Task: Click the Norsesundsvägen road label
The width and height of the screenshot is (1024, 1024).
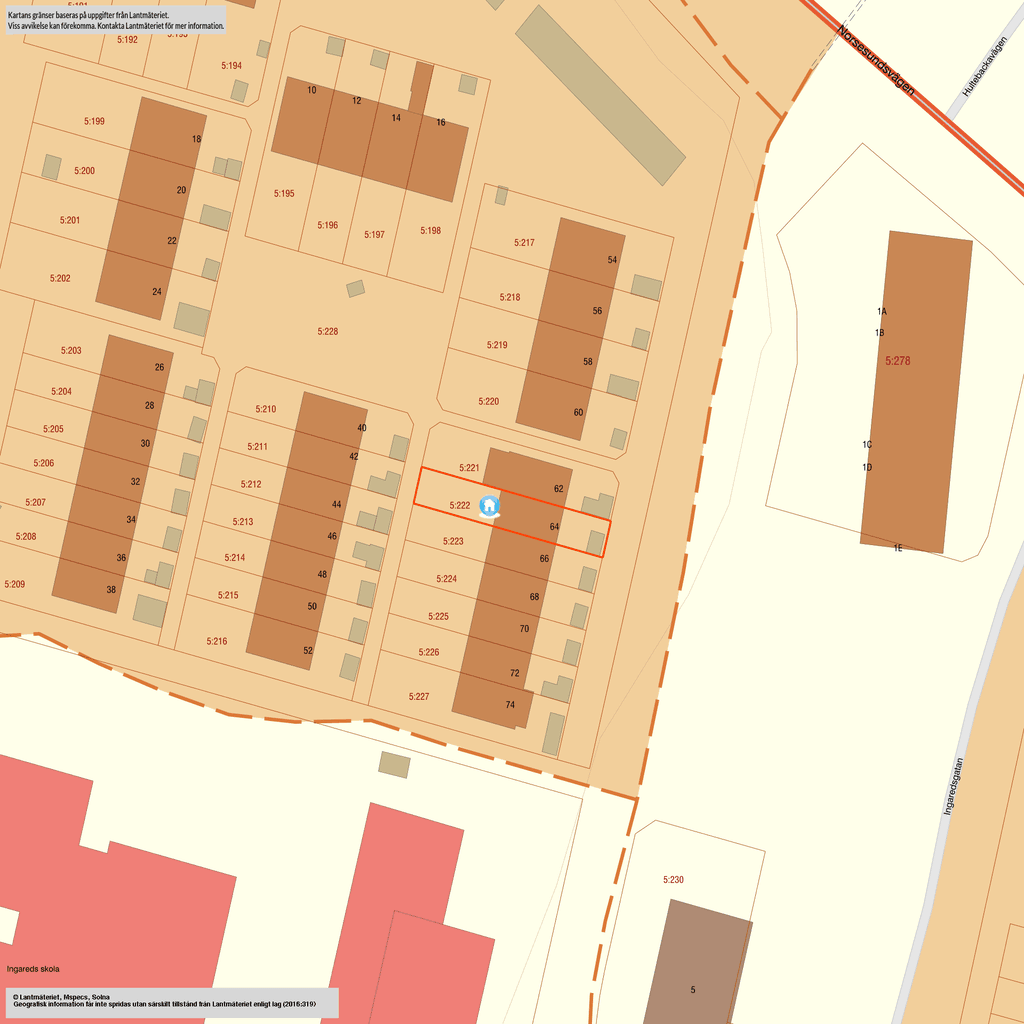Action: pos(876,61)
